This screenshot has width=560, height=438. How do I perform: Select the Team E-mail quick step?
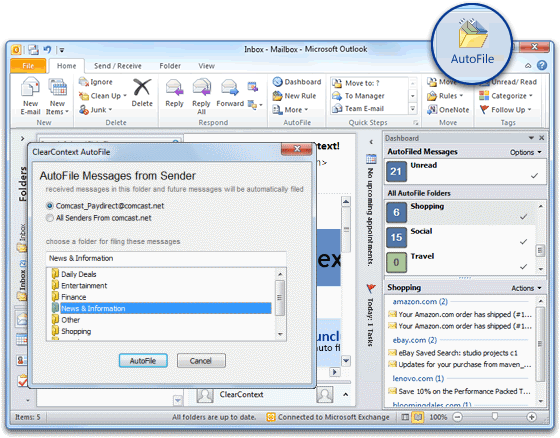pos(358,108)
